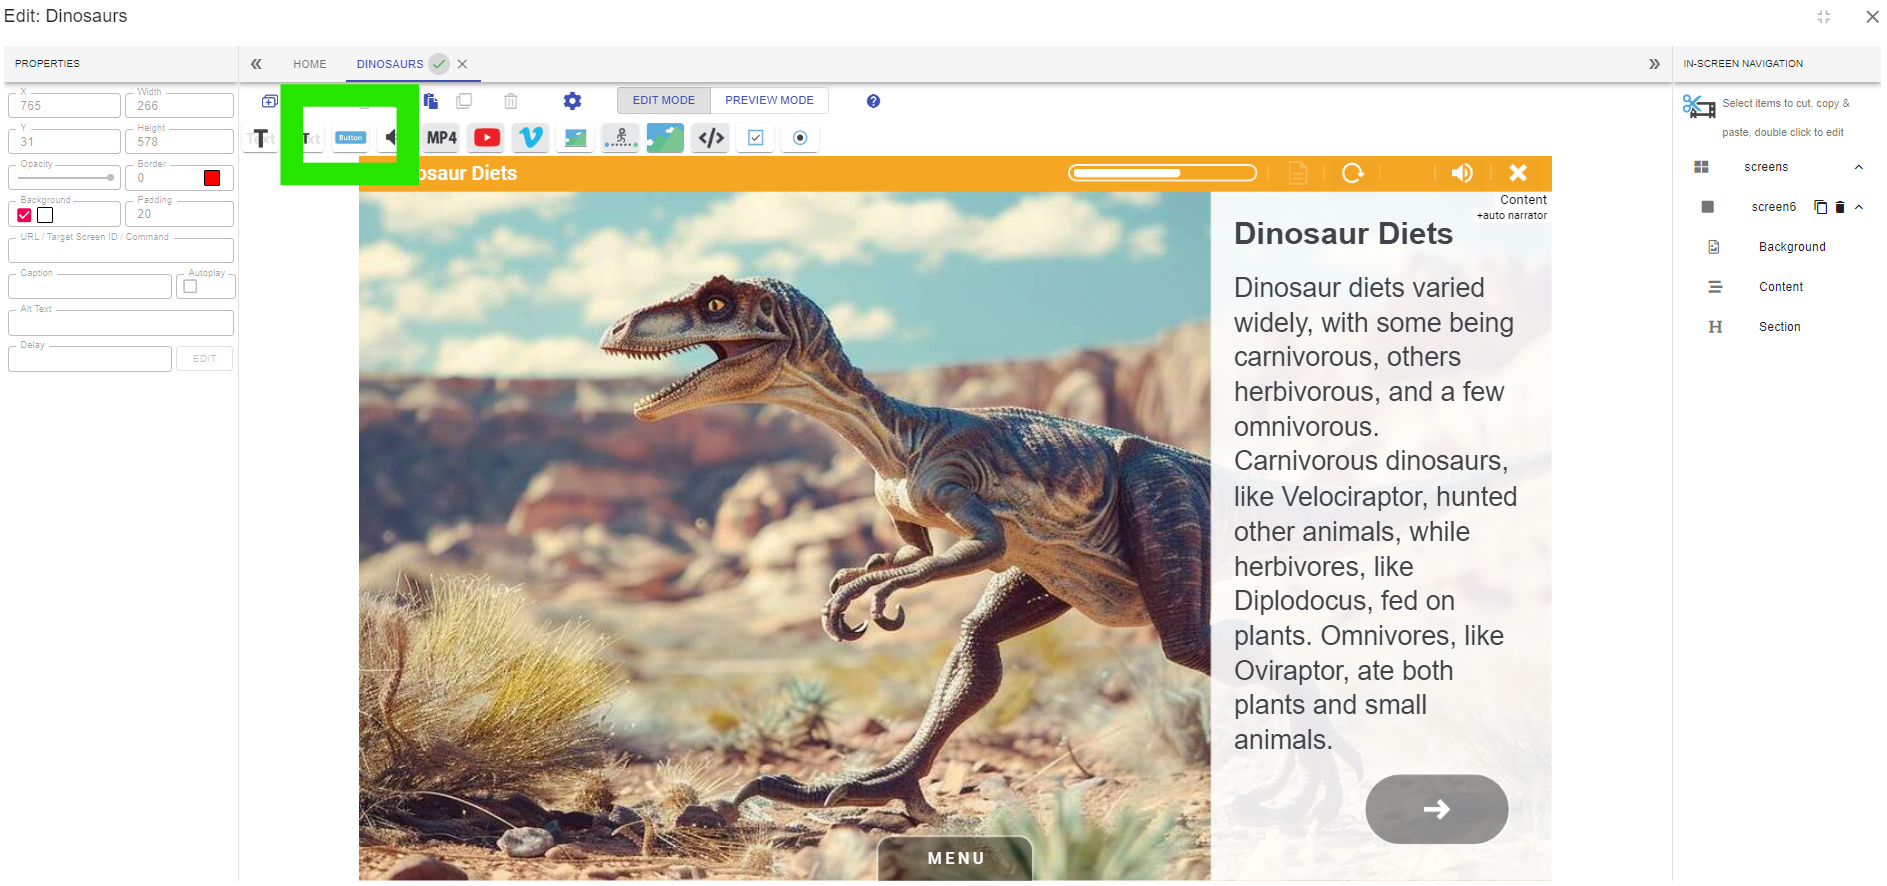Click the URL / Target Screen ID field

121,250
